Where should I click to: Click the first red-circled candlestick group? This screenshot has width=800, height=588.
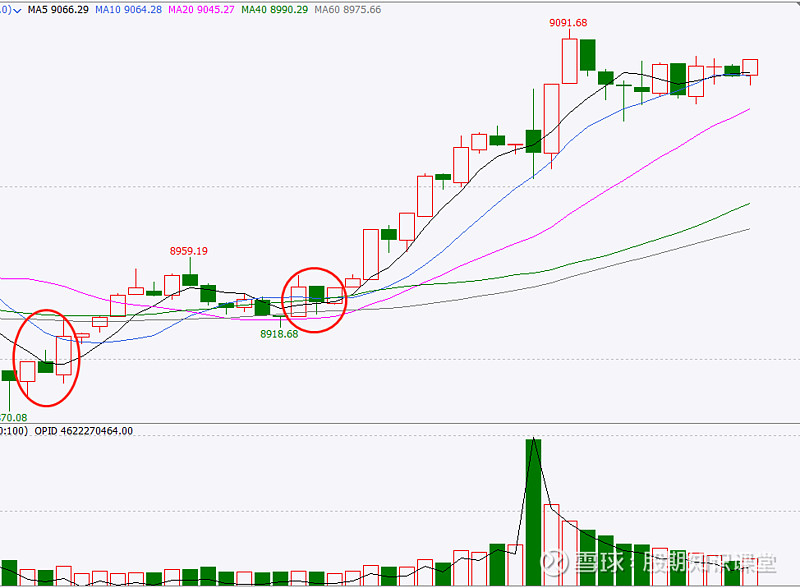click(x=45, y=358)
